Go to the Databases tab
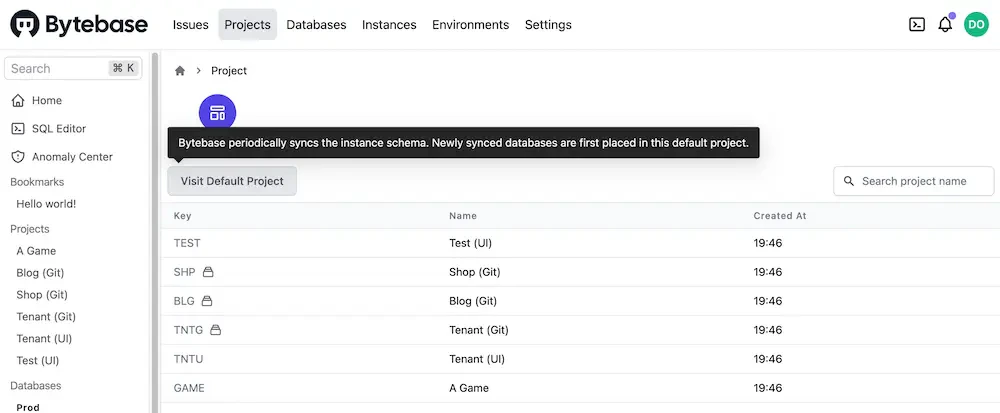This screenshot has width=1000, height=413. pyautogui.click(x=316, y=25)
